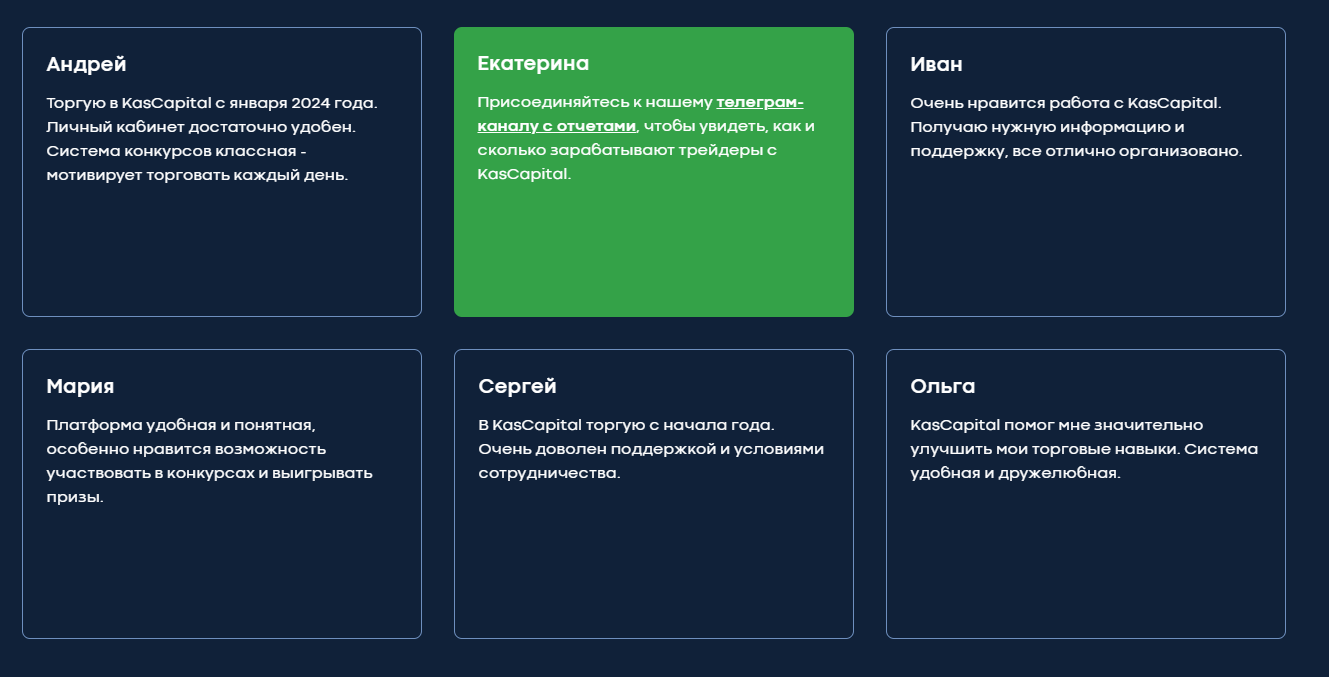Click the Сергей name heading
1329x677 pixels.
pyautogui.click(x=517, y=386)
